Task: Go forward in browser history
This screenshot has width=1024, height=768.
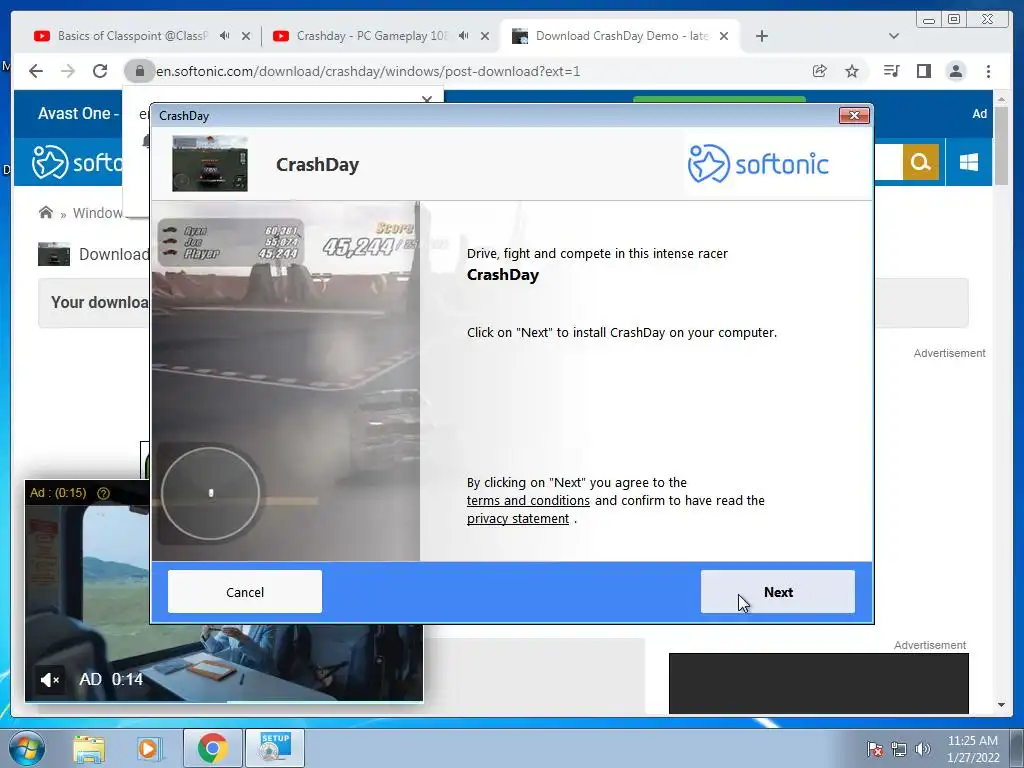Action: [68, 71]
